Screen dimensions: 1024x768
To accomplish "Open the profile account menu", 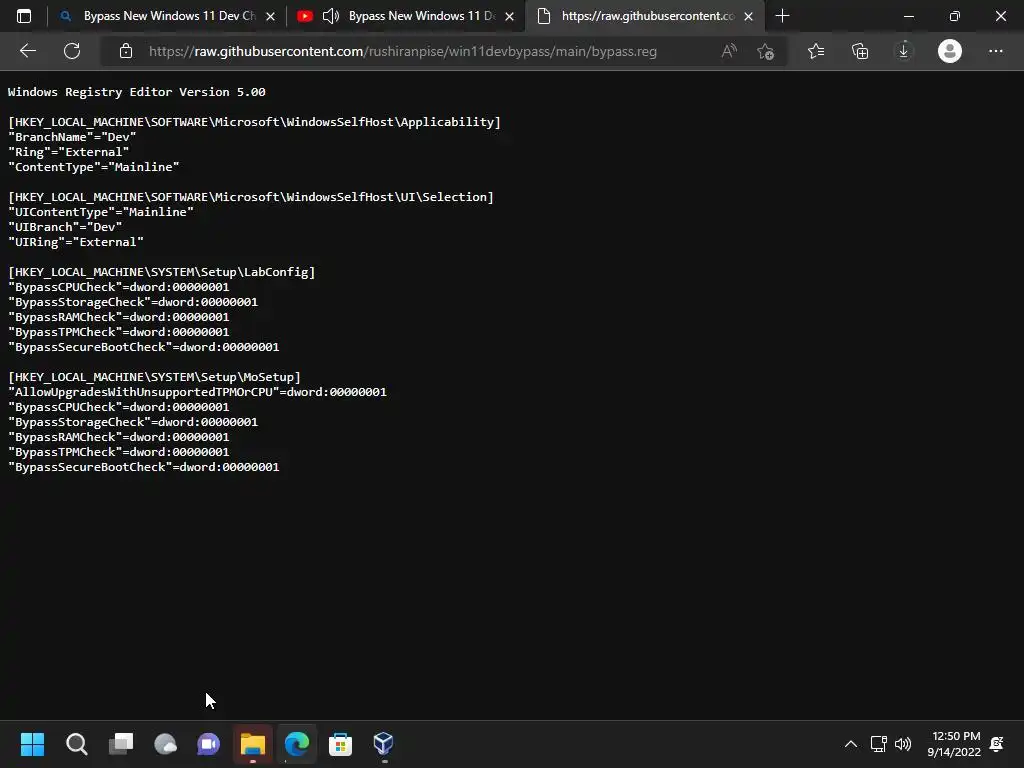I will pyautogui.click(x=950, y=51).
